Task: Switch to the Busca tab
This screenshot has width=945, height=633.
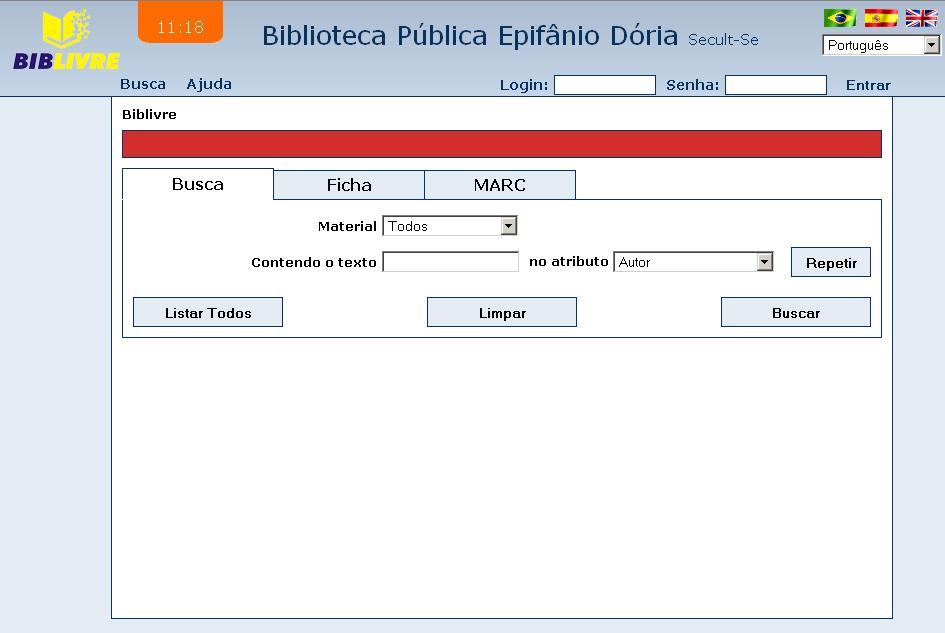Action: tap(198, 184)
